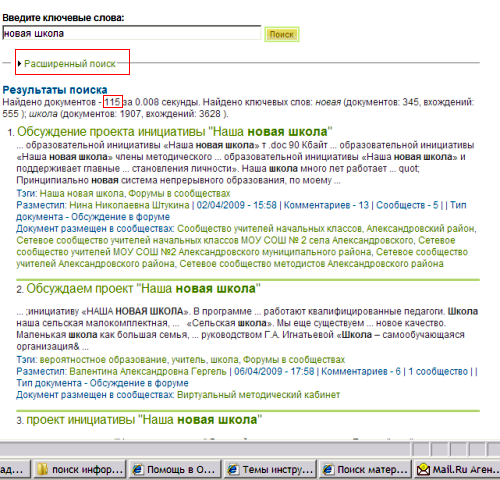Viewport: 500px width, 480px height.
Task: Expand the Расширенный поиск section
Action: pyautogui.click(x=70, y=64)
